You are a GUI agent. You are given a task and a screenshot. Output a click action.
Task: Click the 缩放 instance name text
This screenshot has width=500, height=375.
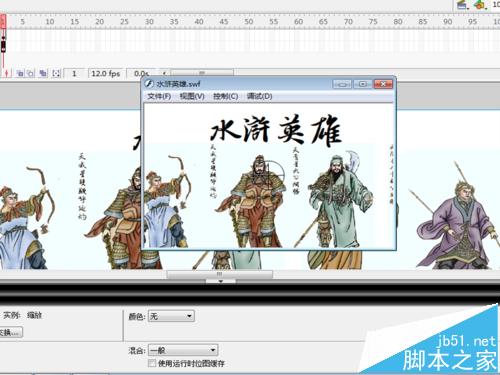coord(34,315)
